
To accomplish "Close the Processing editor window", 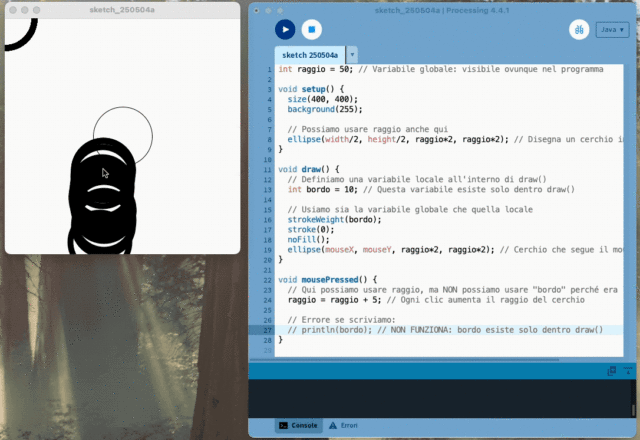I will tap(256, 8).
